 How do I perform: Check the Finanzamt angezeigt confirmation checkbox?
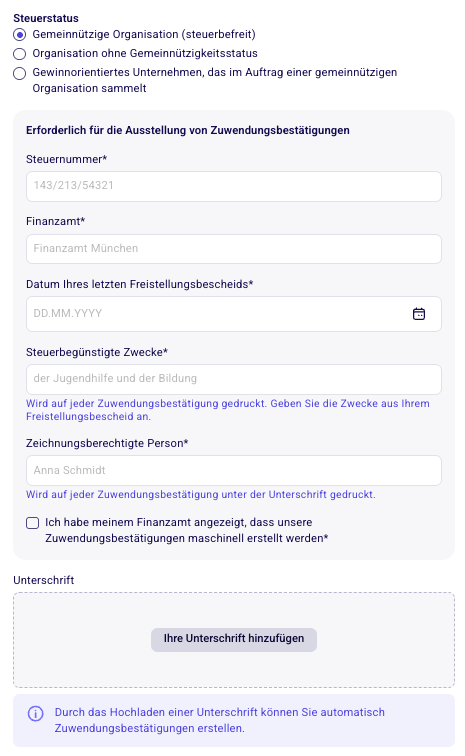[32, 523]
